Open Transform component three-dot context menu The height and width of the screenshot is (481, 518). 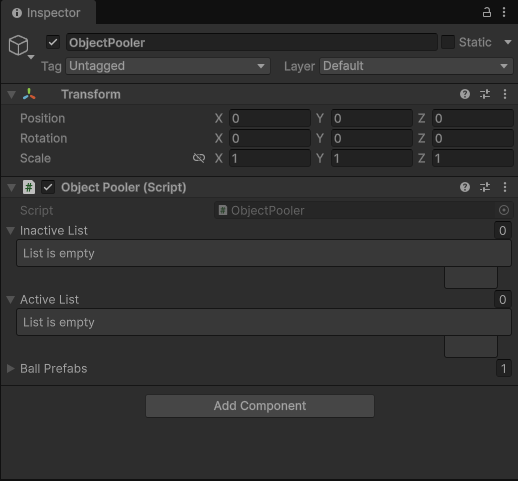pos(505,94)
